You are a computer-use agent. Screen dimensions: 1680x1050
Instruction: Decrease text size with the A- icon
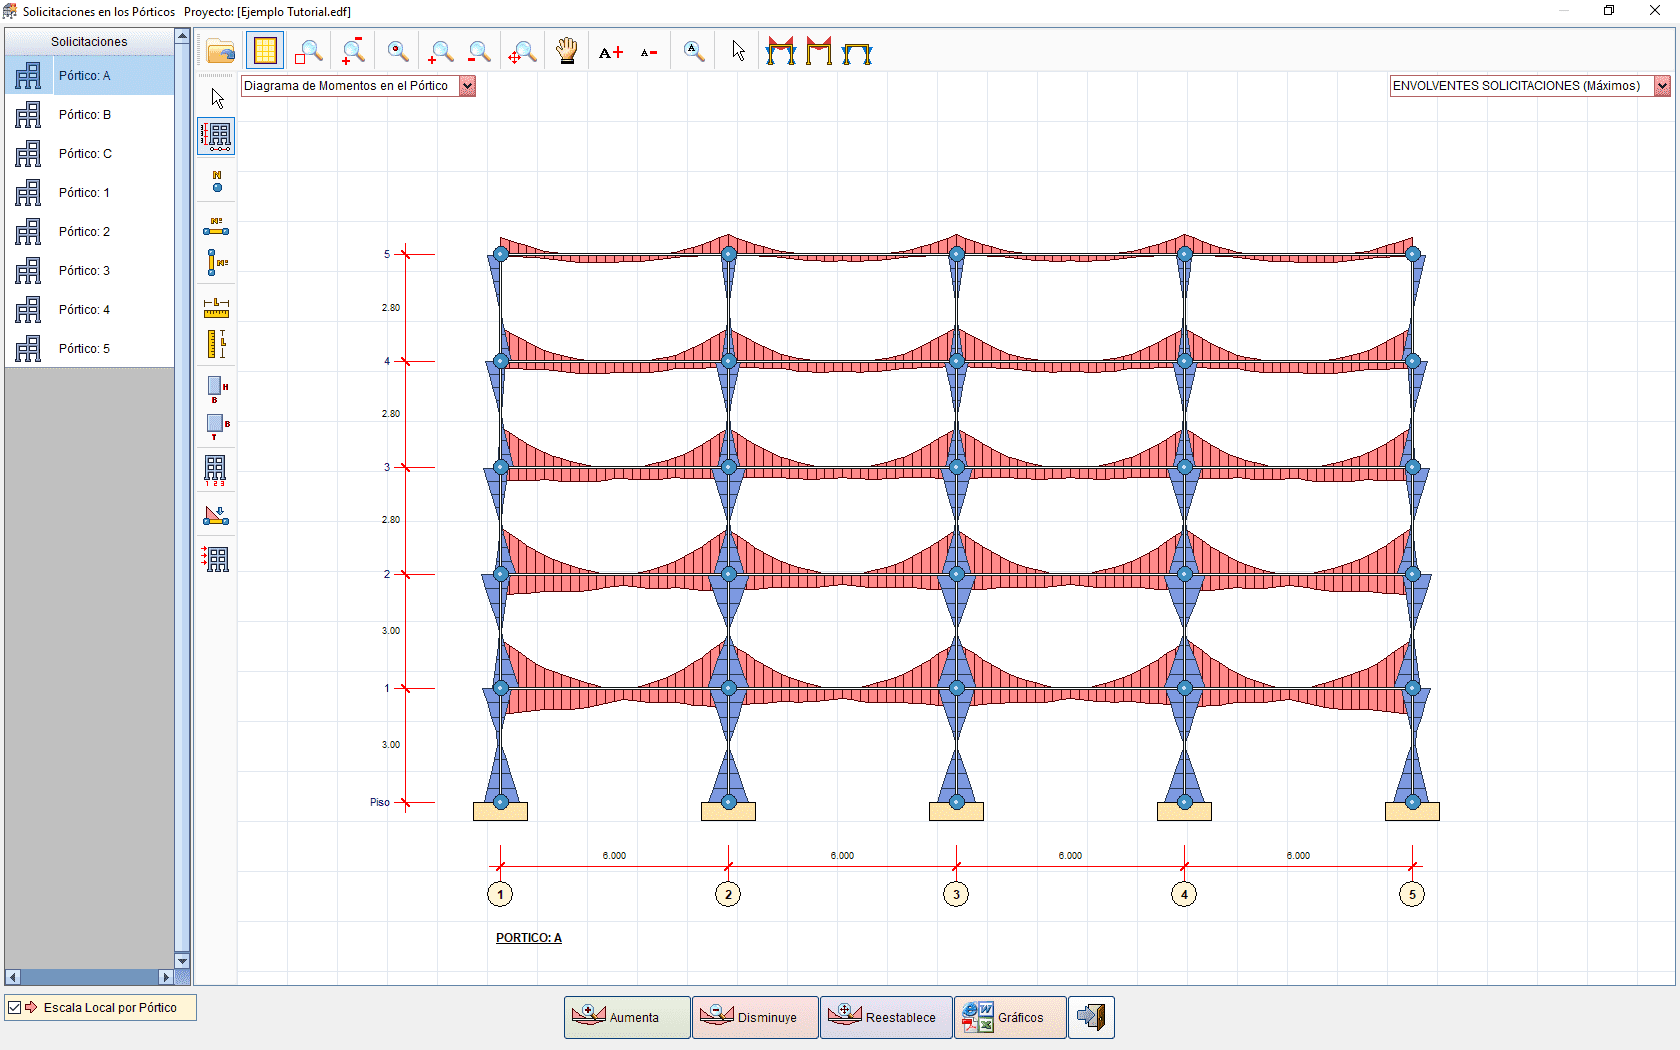648,50
